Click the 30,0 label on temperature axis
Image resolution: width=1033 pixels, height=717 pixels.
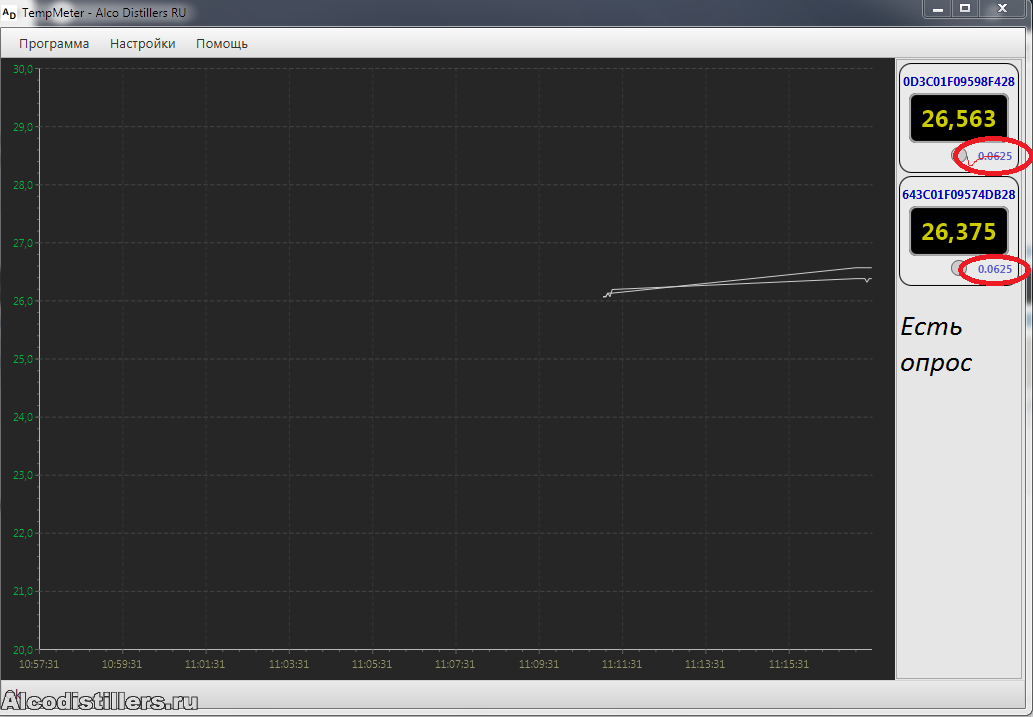tap(22, 69)
